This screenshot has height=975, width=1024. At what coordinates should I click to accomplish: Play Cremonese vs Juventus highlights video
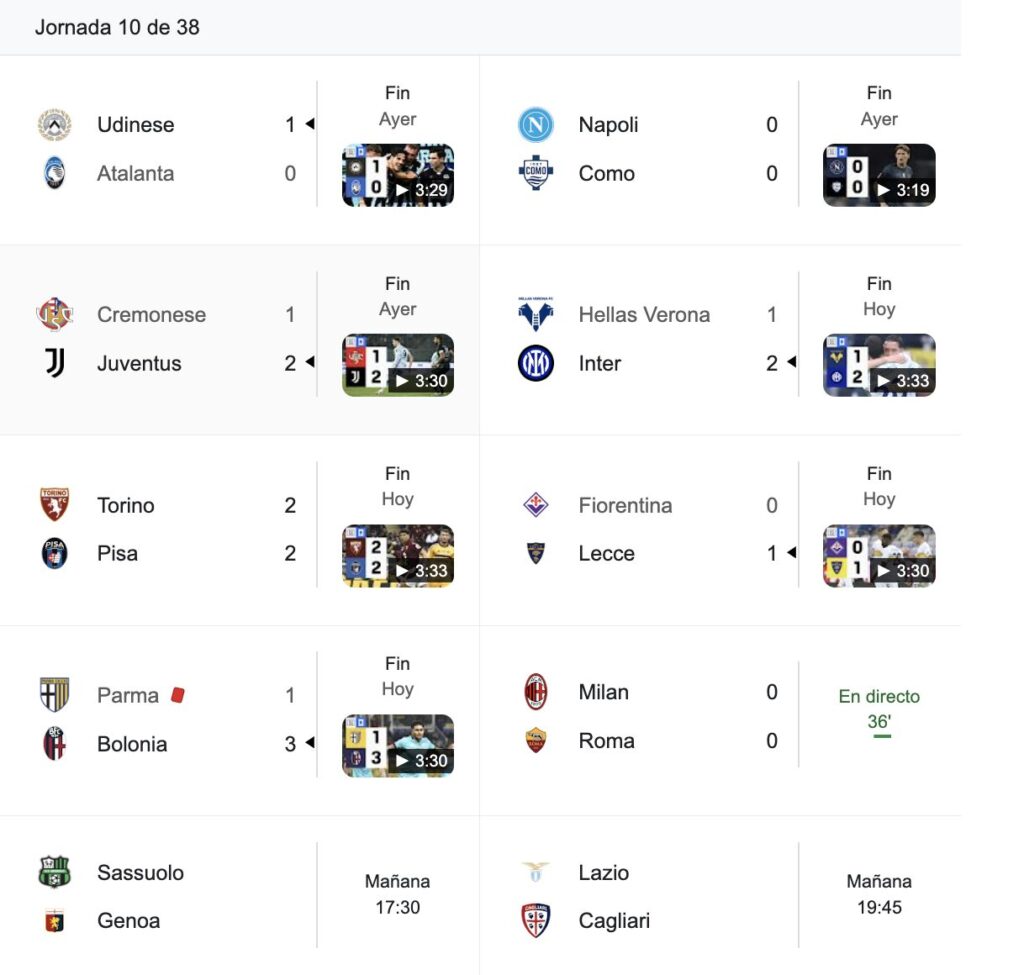(398, 365)
